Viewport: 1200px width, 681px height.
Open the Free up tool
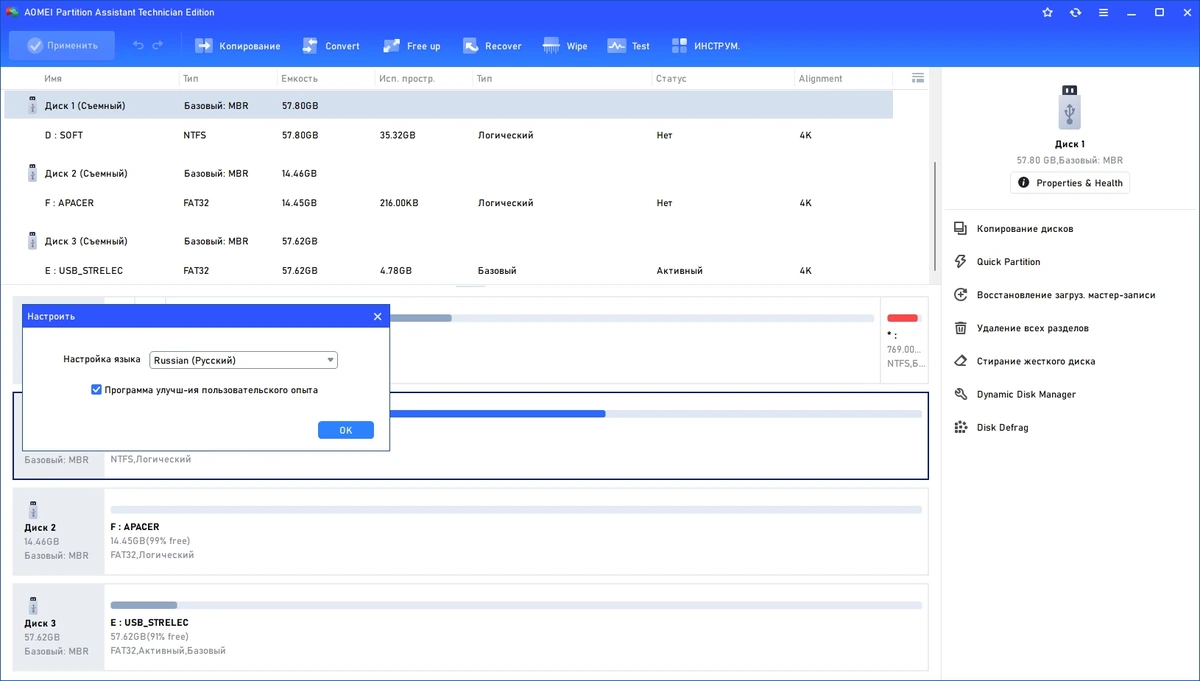click(410, 46)
